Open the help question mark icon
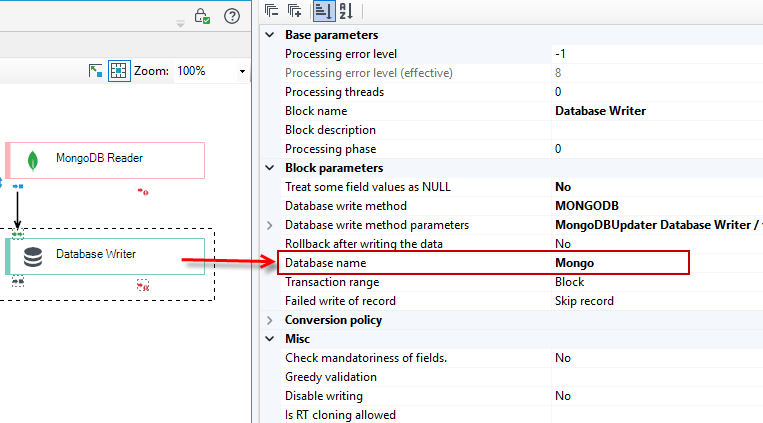763x423 pixels. click(232, 16)
